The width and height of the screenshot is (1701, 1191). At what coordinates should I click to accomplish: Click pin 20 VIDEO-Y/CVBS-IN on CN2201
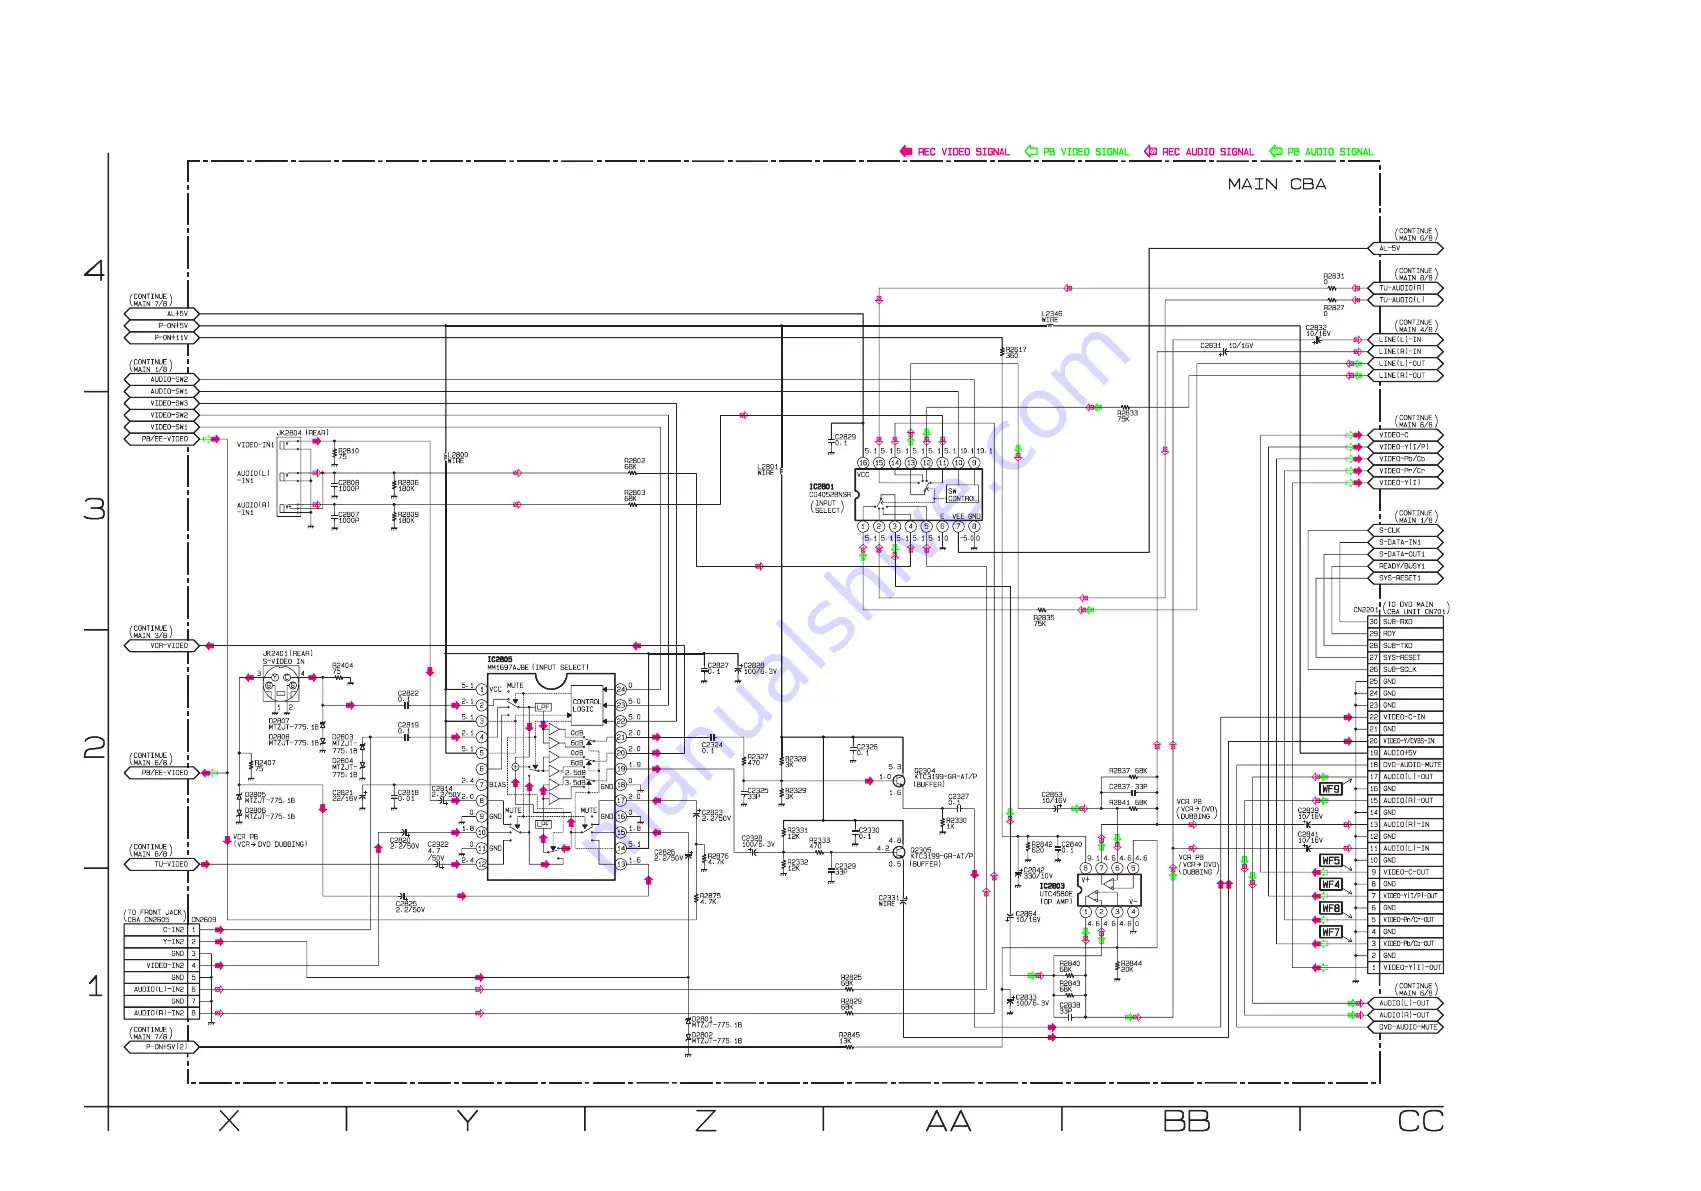click(x=1405, y=741)
